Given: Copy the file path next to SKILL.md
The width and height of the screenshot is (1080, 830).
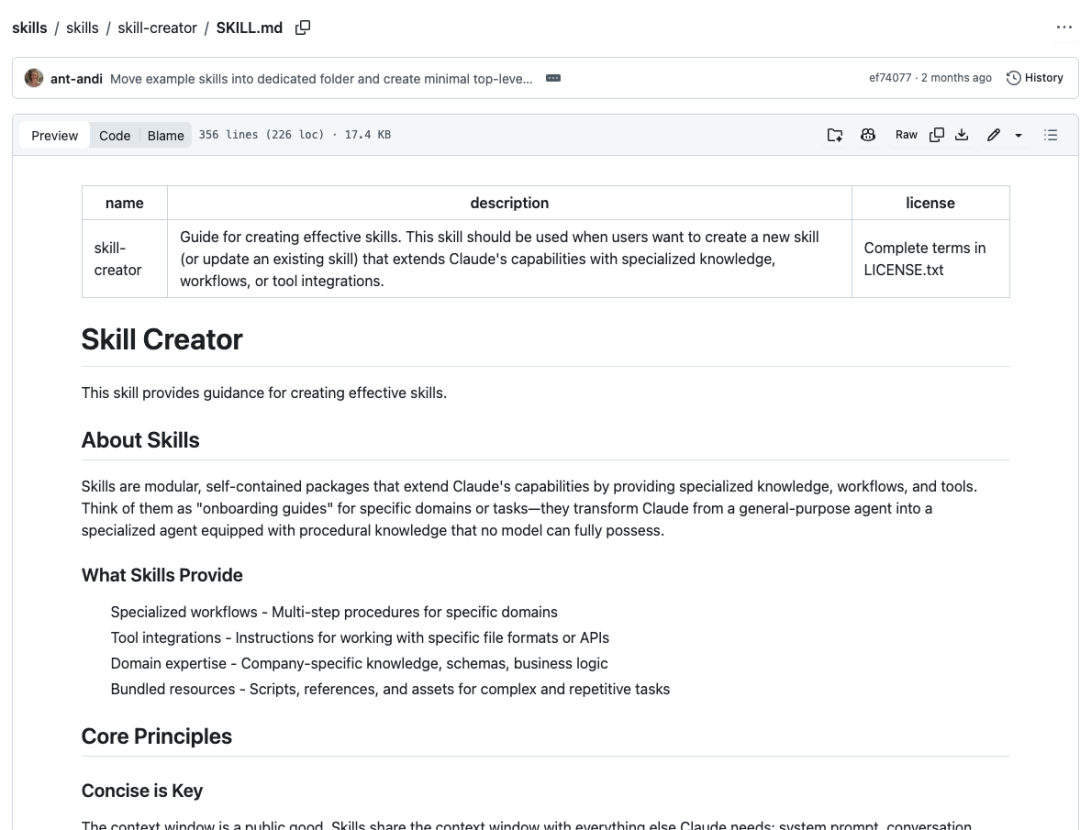Looking at the screenshot, I should [302, 28].
